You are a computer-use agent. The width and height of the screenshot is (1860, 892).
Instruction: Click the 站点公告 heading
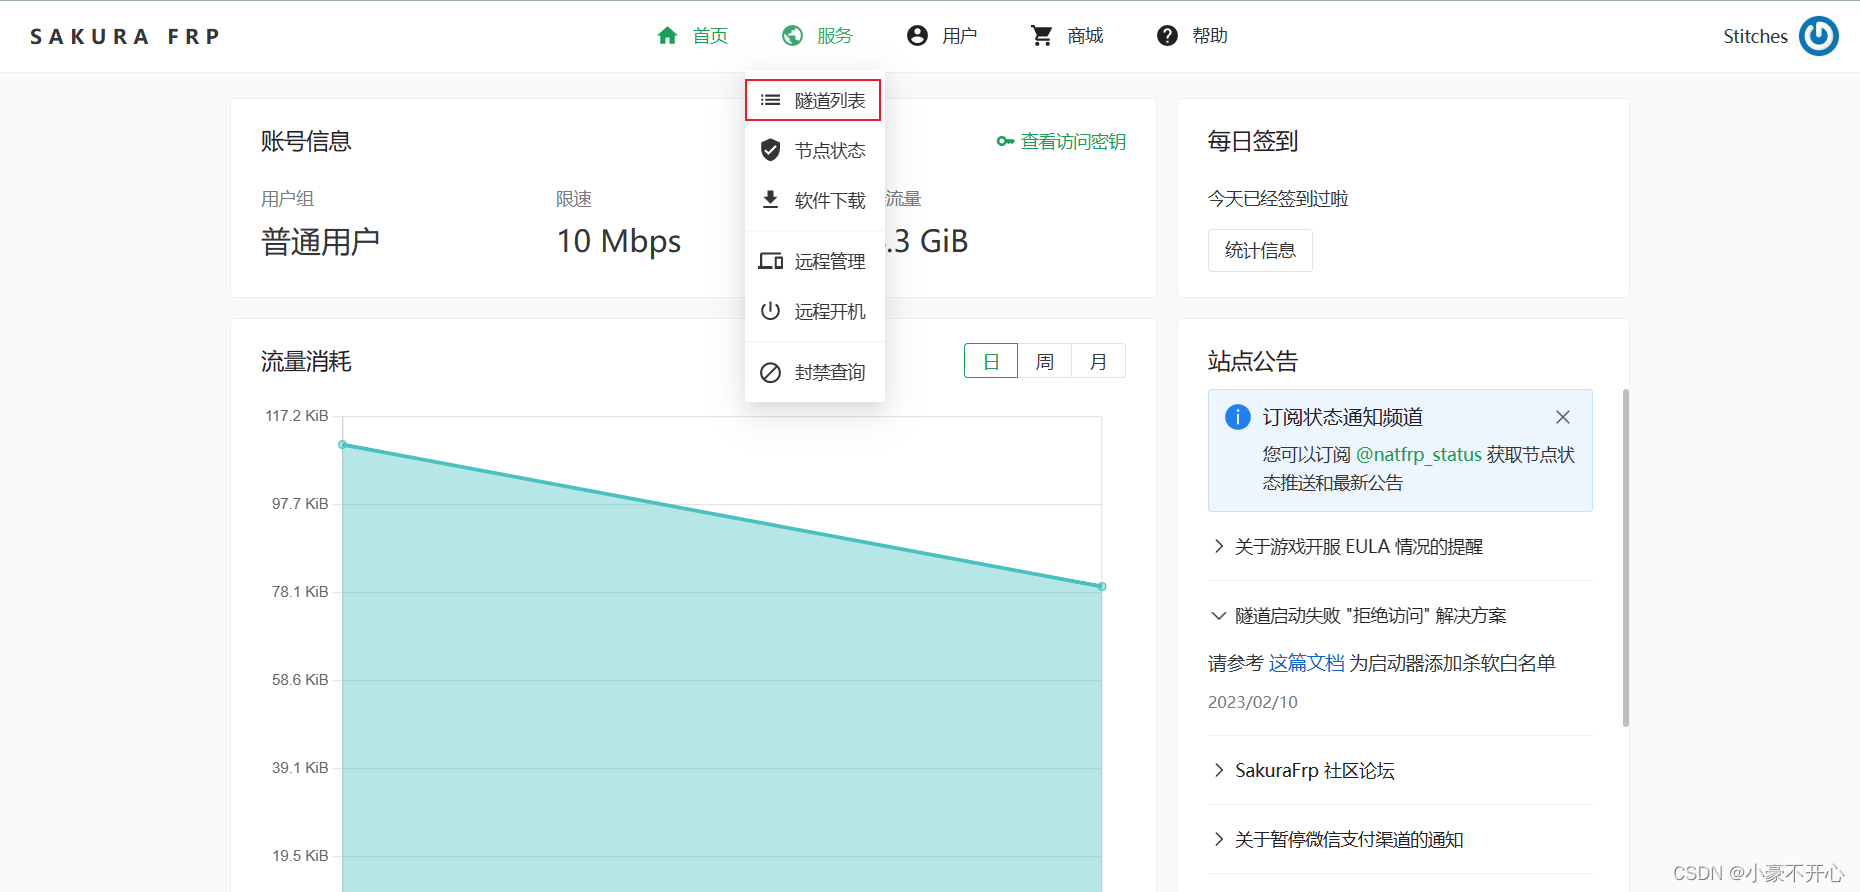point(1253,361)
